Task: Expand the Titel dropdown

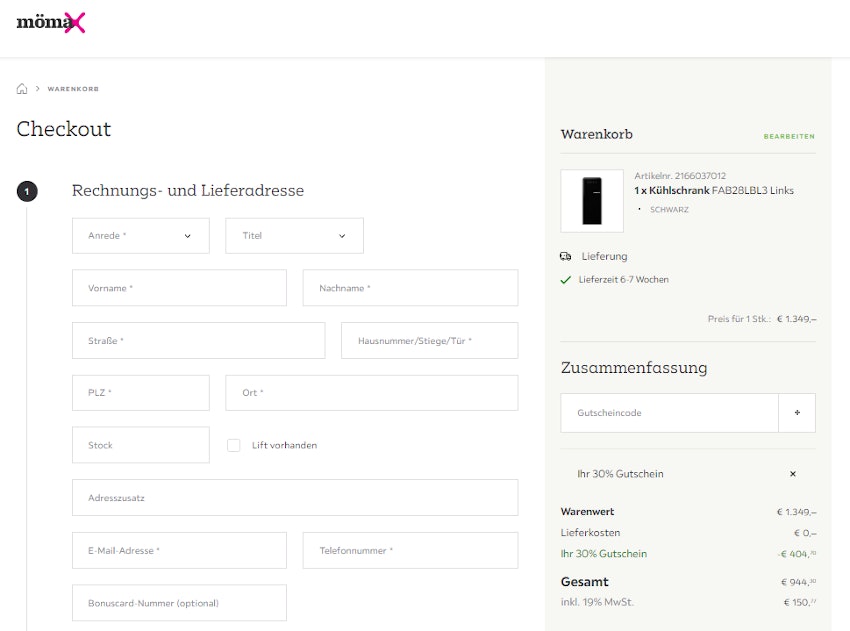Action: [x=294, y=236]
